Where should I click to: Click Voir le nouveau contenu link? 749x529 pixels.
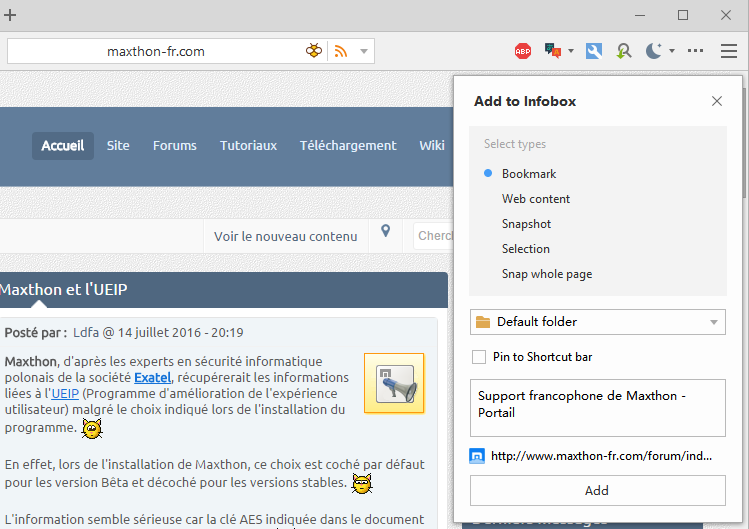(286, 237)
